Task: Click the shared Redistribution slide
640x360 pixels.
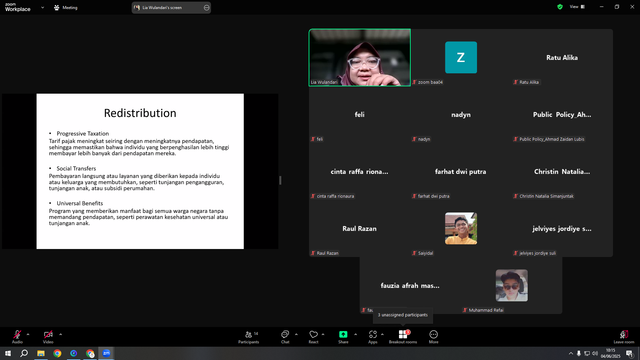Action: (x=140, y=171)
